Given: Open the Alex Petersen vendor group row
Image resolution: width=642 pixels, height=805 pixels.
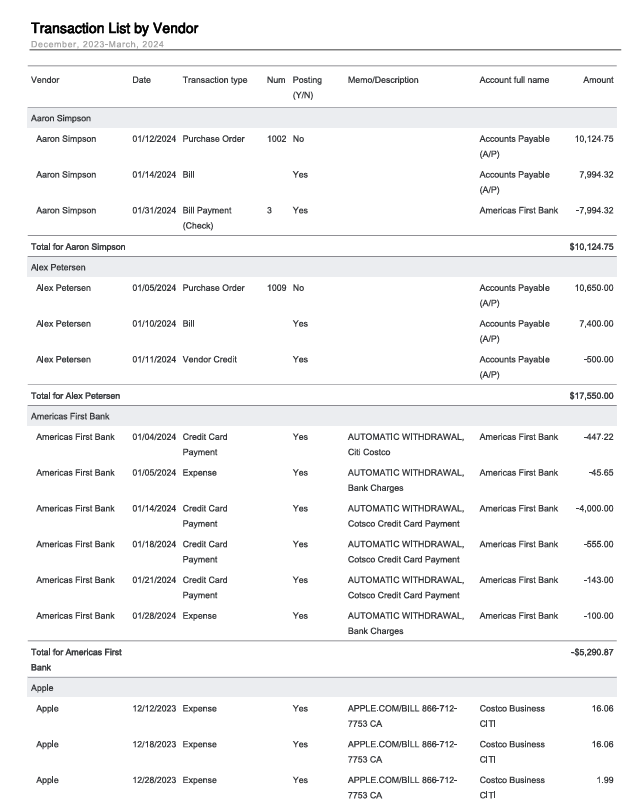Looking at the screenshot, I should click(322, 267).
